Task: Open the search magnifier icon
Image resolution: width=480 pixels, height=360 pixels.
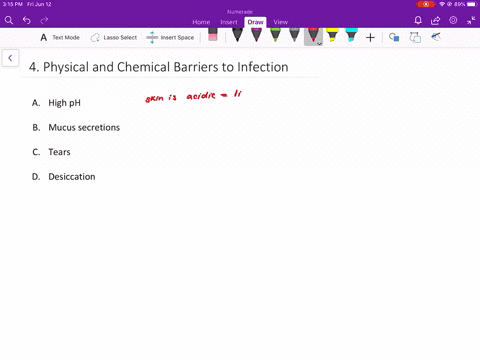Action: (9, 21)
